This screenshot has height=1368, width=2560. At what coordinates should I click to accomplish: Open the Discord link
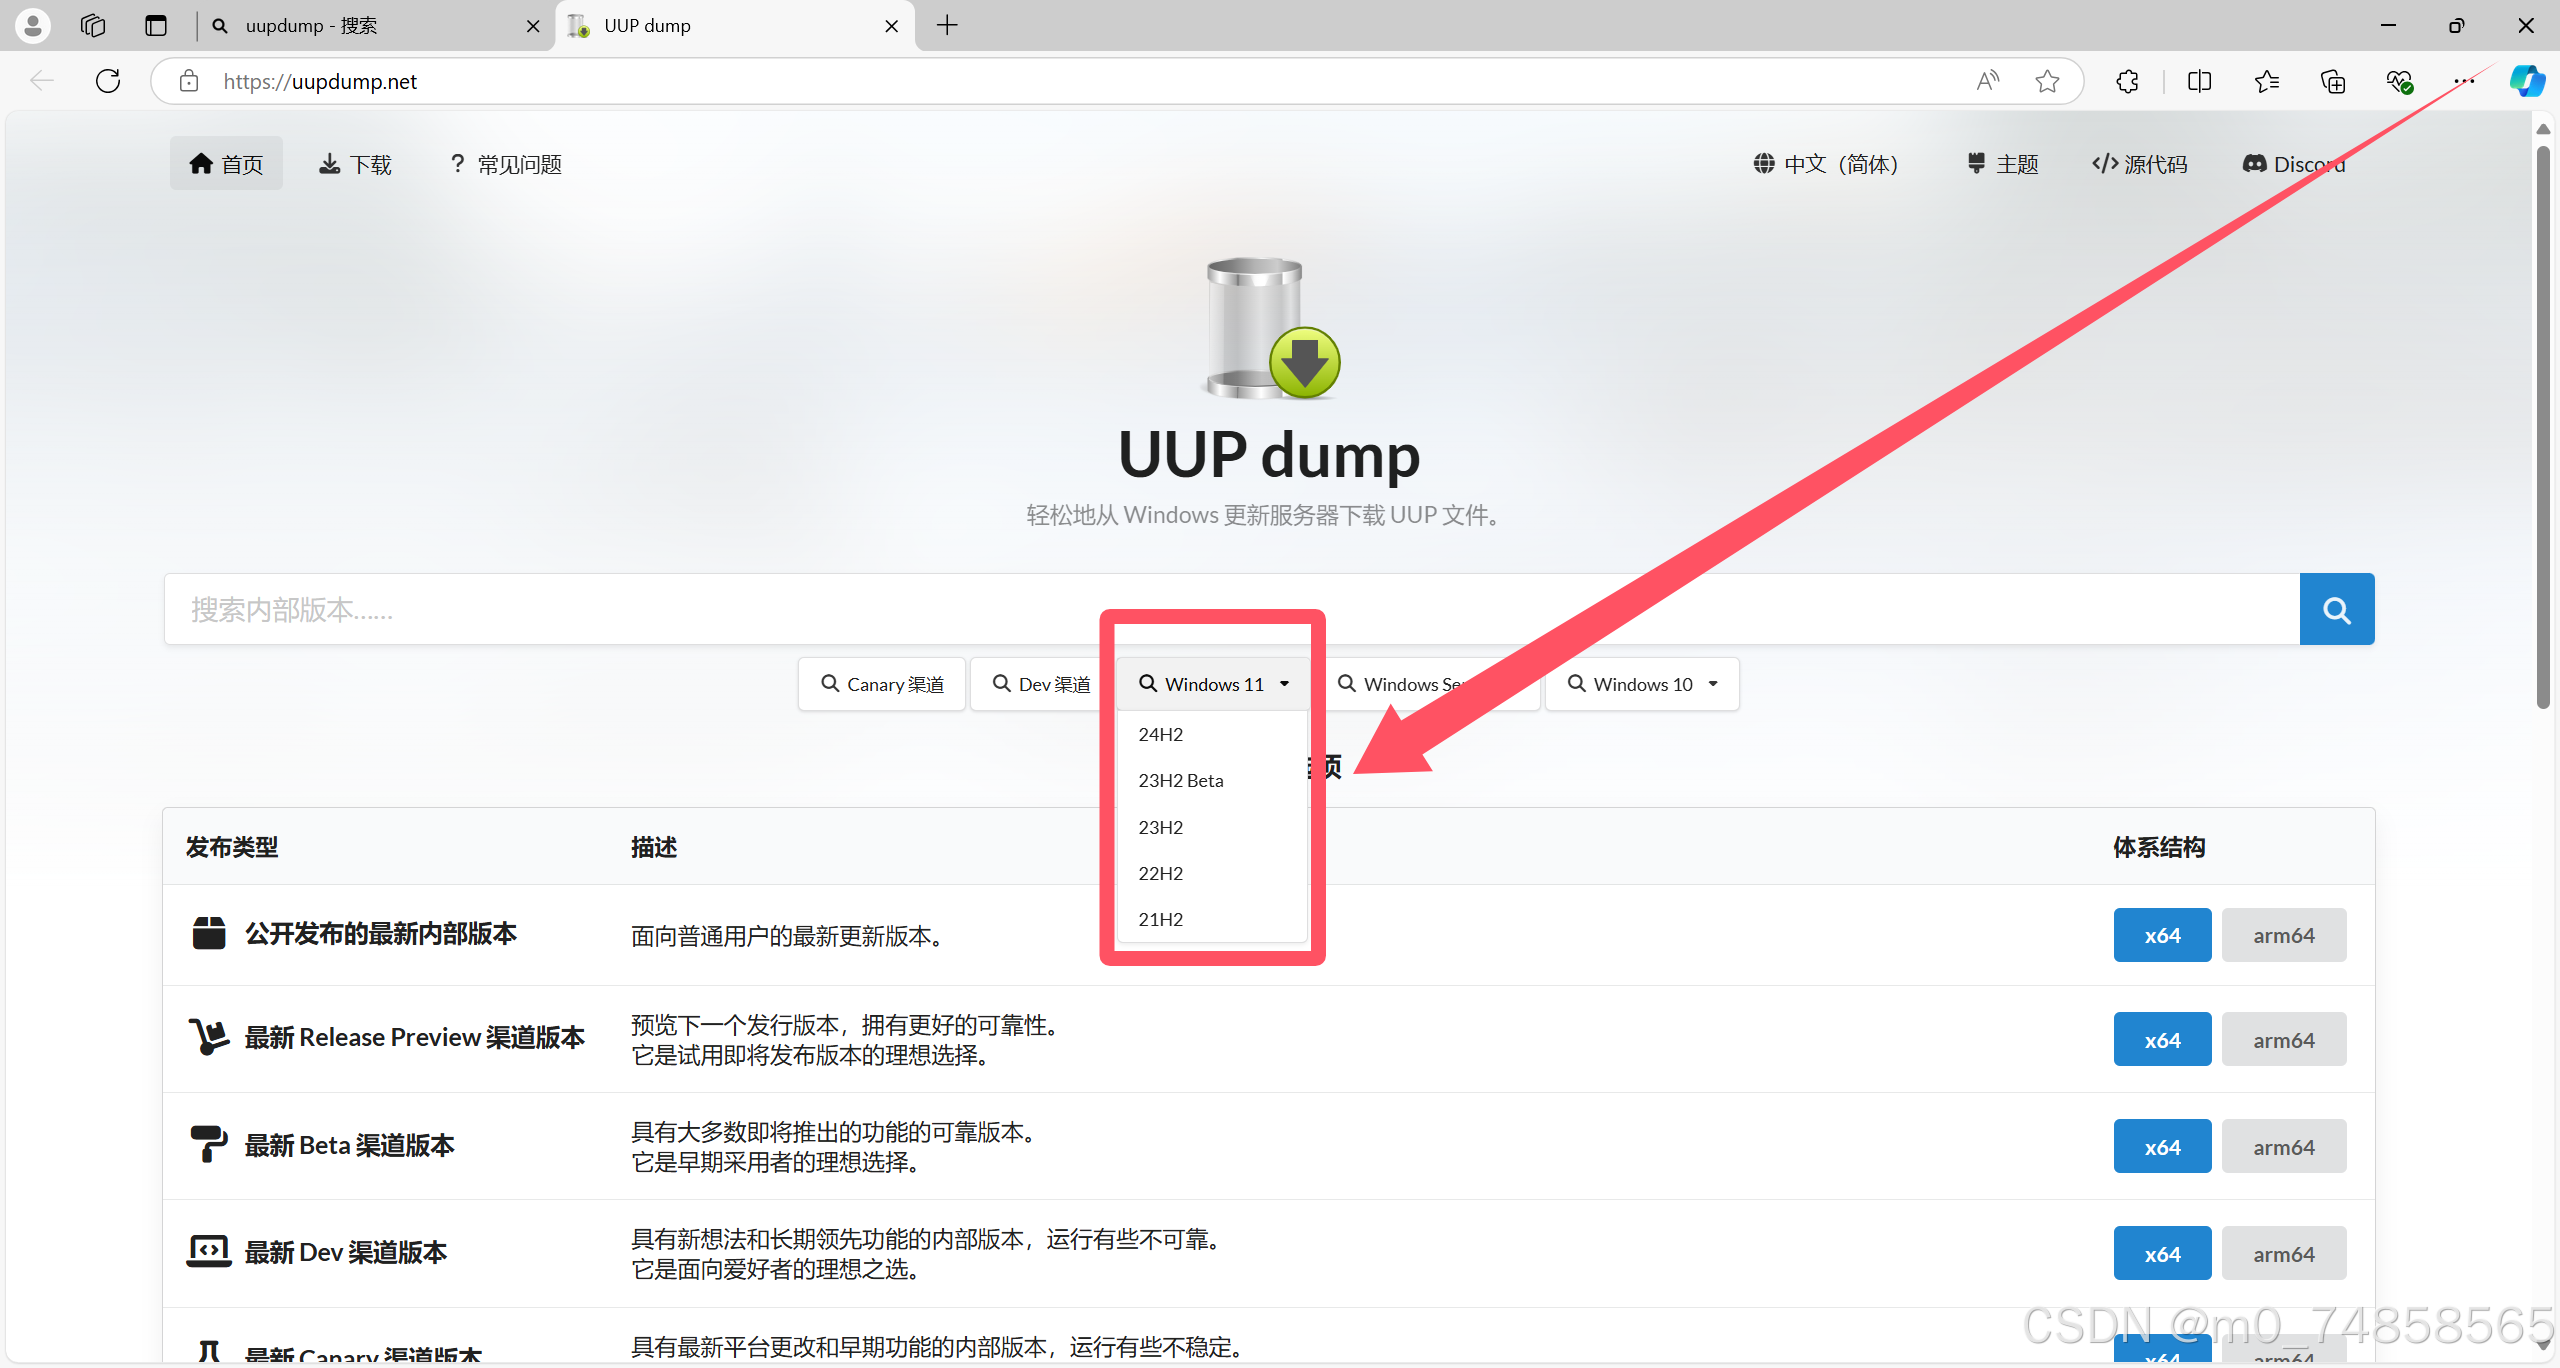[x=2293, y=164]
